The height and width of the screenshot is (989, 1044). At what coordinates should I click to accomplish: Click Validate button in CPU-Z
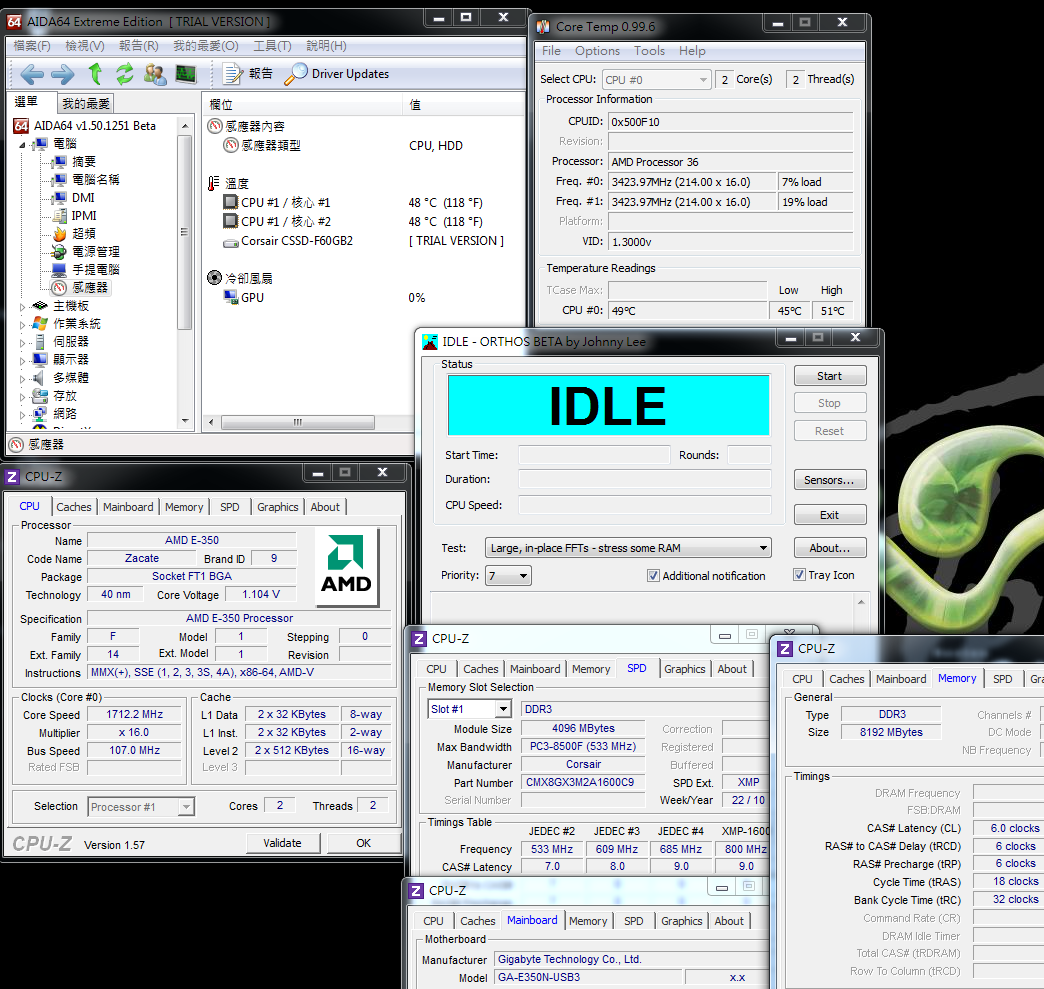click(x=282, y=842)
